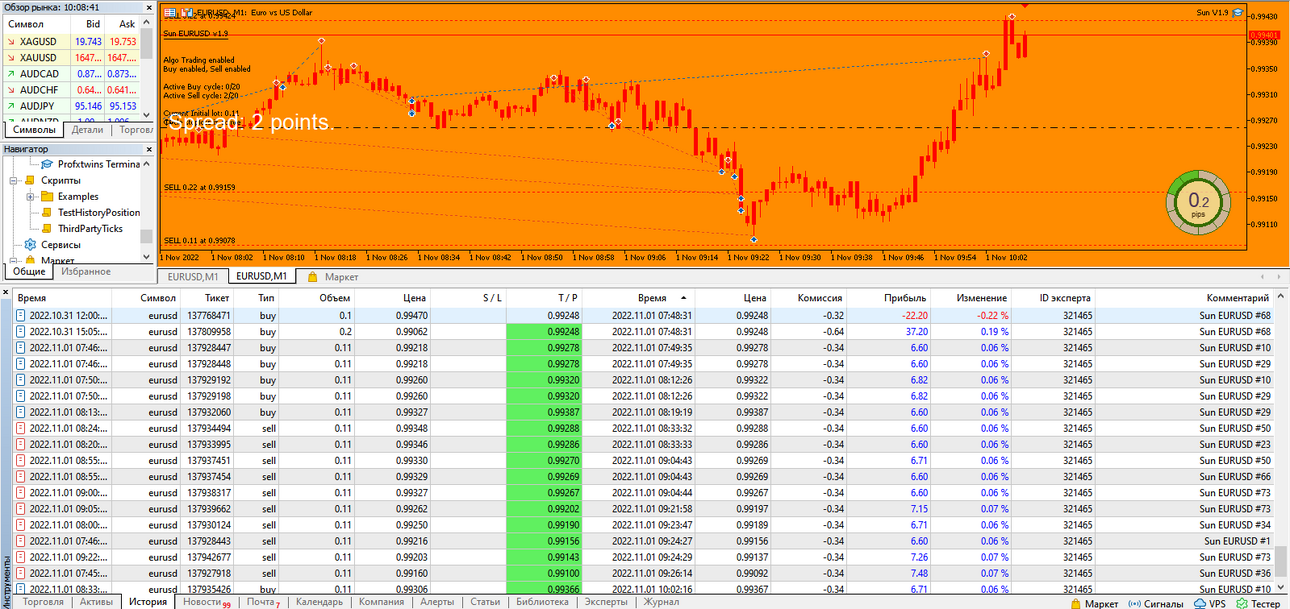Click the red 0.99401 current price label
1290x609 pixels.
click(x=1265, y=35)
